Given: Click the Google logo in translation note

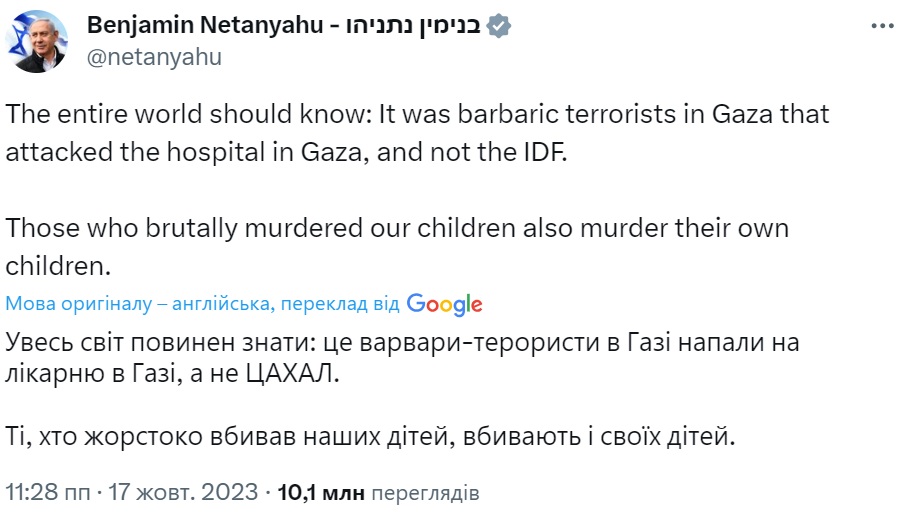Looking at the screenshot, I should click(445, 304).
